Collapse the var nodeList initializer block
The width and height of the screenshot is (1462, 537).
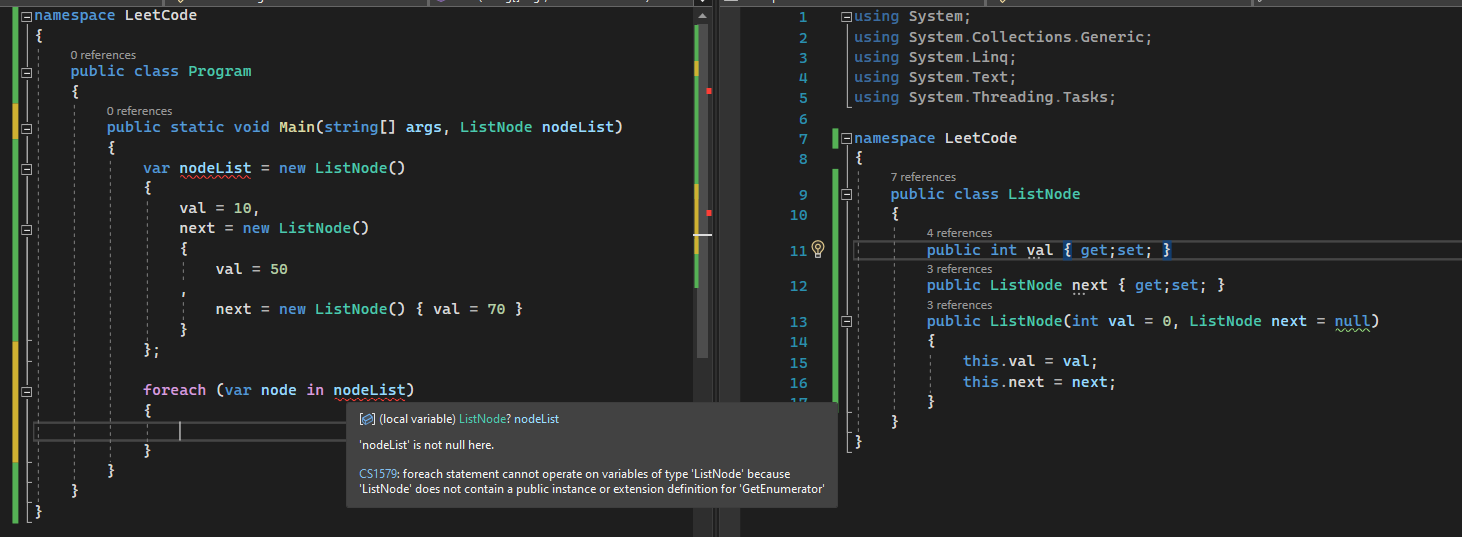click(26, 168)
